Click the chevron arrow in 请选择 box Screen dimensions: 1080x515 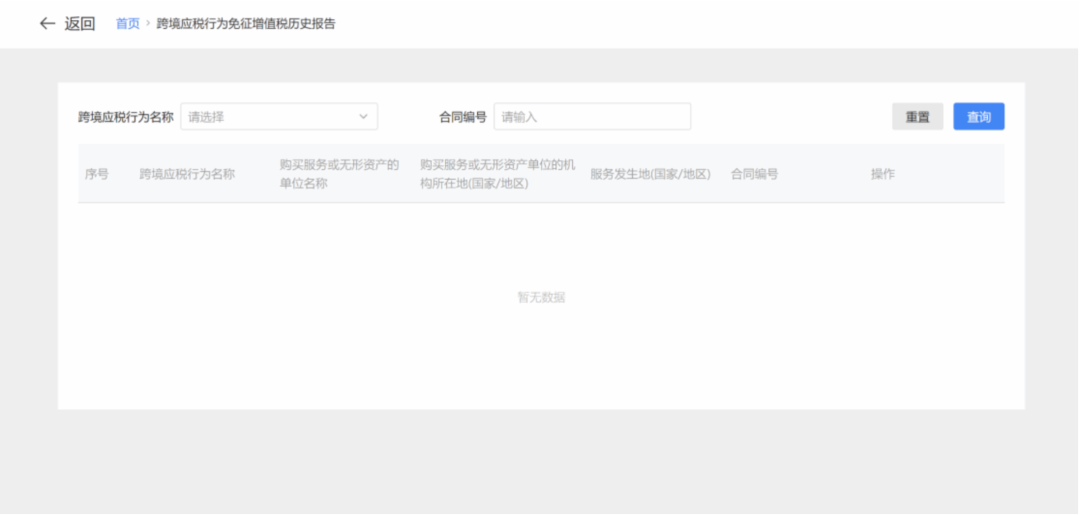click(364, 117)
